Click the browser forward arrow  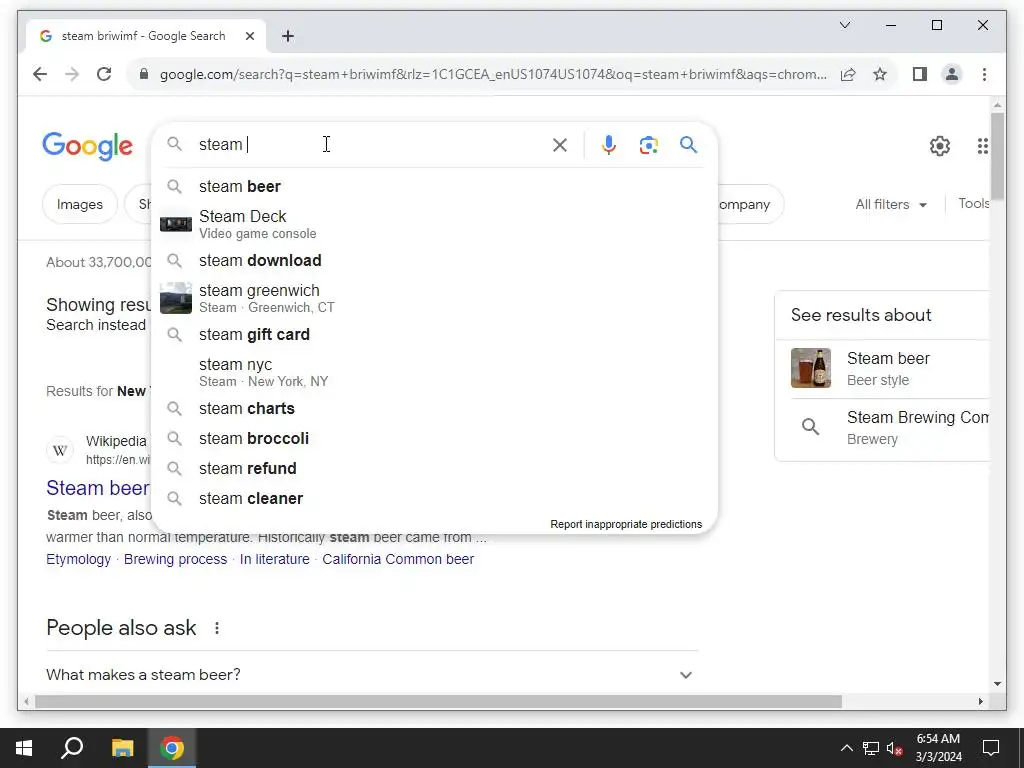(72, 74)
